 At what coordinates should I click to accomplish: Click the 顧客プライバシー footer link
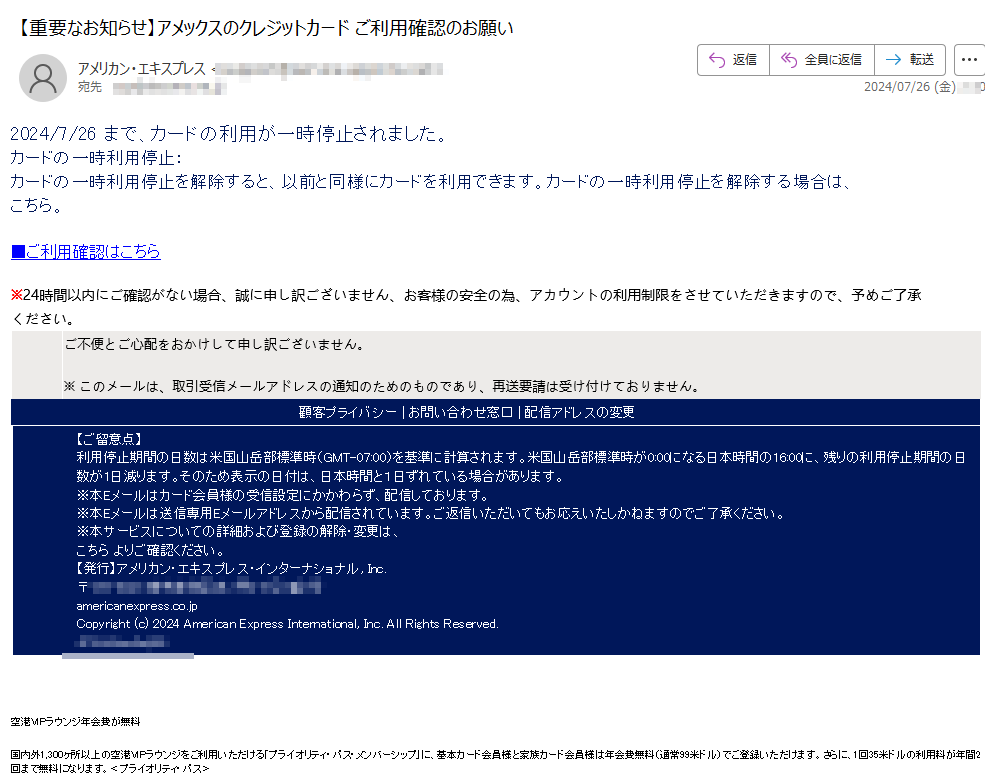(x=348, y=412)
